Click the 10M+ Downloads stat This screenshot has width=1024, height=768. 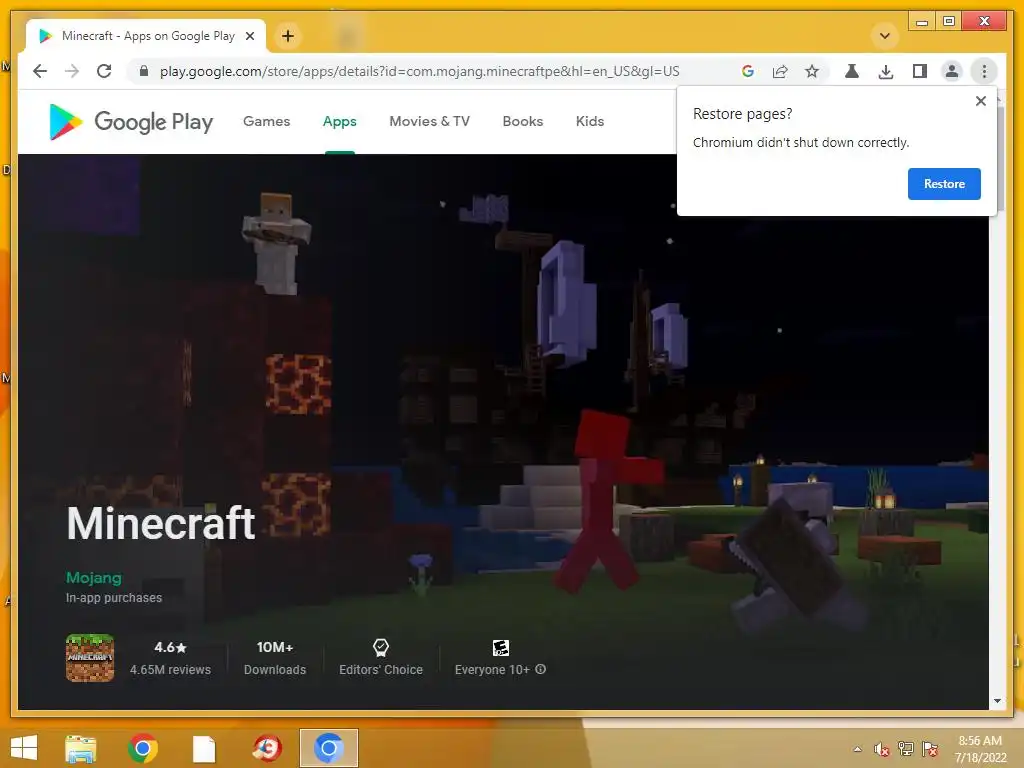(274, 657)
